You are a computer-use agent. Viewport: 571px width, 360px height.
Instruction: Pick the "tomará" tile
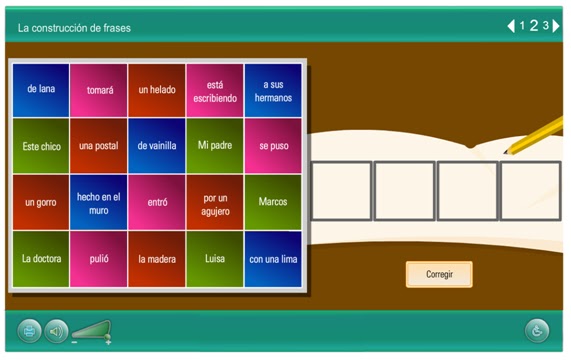(x=99, y=90)
